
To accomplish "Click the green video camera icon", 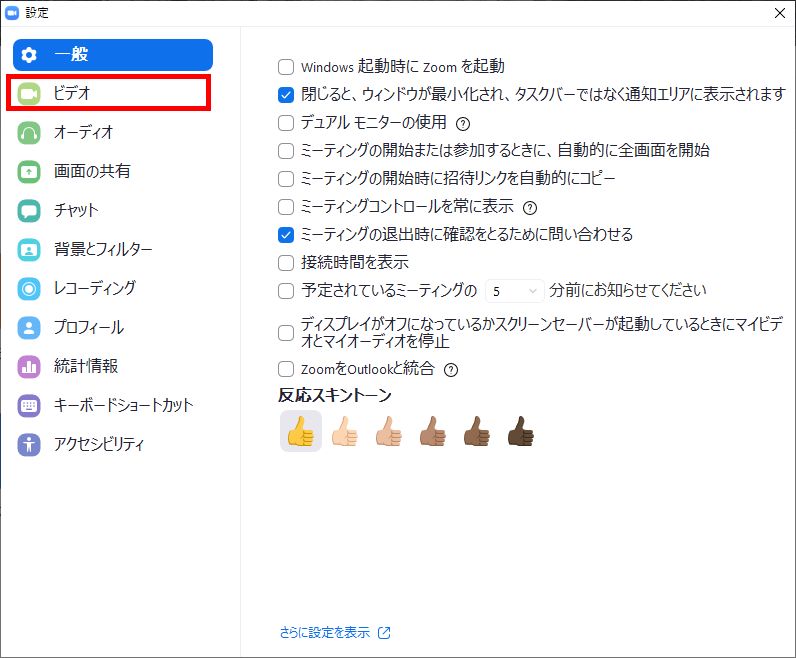I will click(x=29, y=93).
